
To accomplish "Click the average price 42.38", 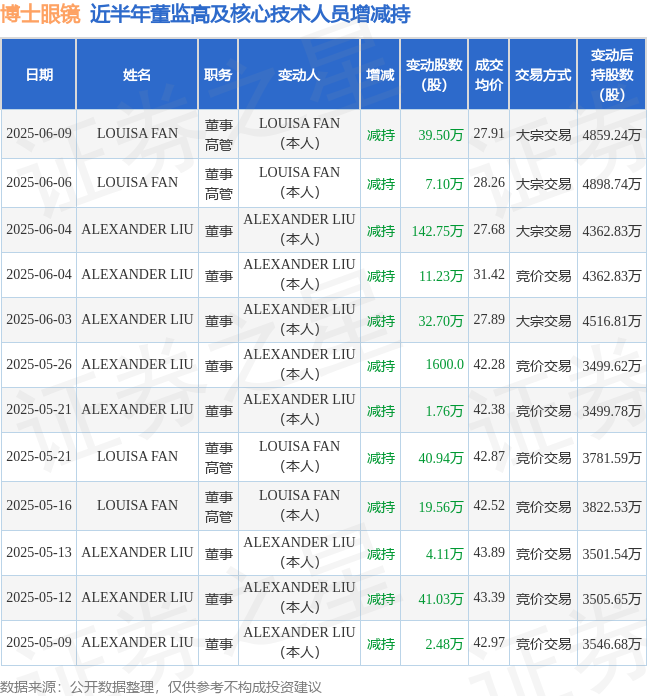I will click(489, 409).
